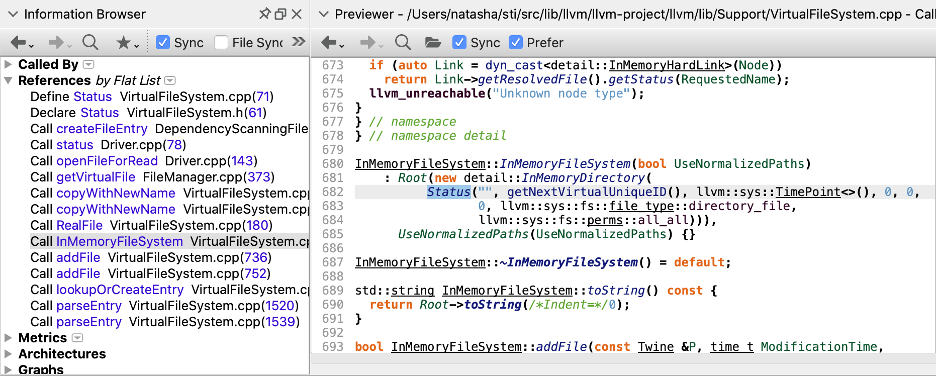The image size is (936, 376).
Task: Select Call parseEntry VirtualFileSystem.cpp(1520) reference
Action: click(164, 306)
